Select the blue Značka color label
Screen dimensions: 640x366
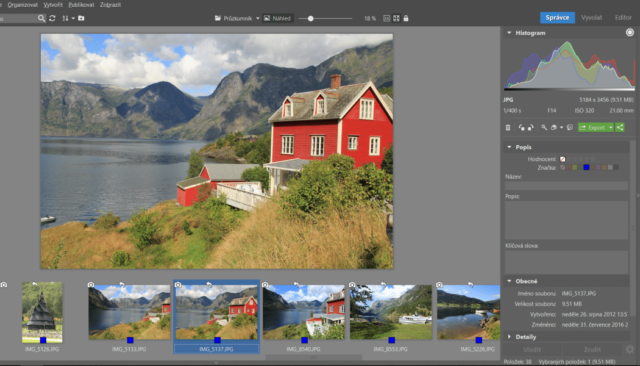point(587,167)
